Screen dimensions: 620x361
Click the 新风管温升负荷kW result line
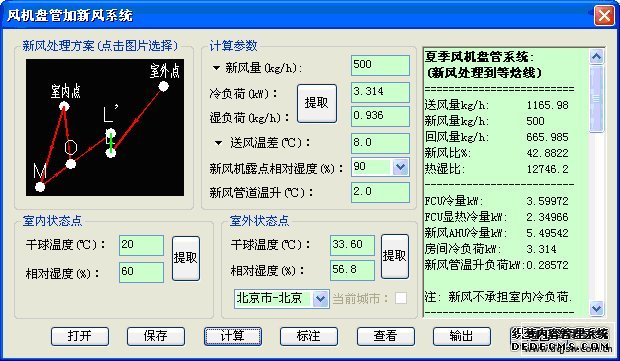pyautogui.click(x=497, y=265)
